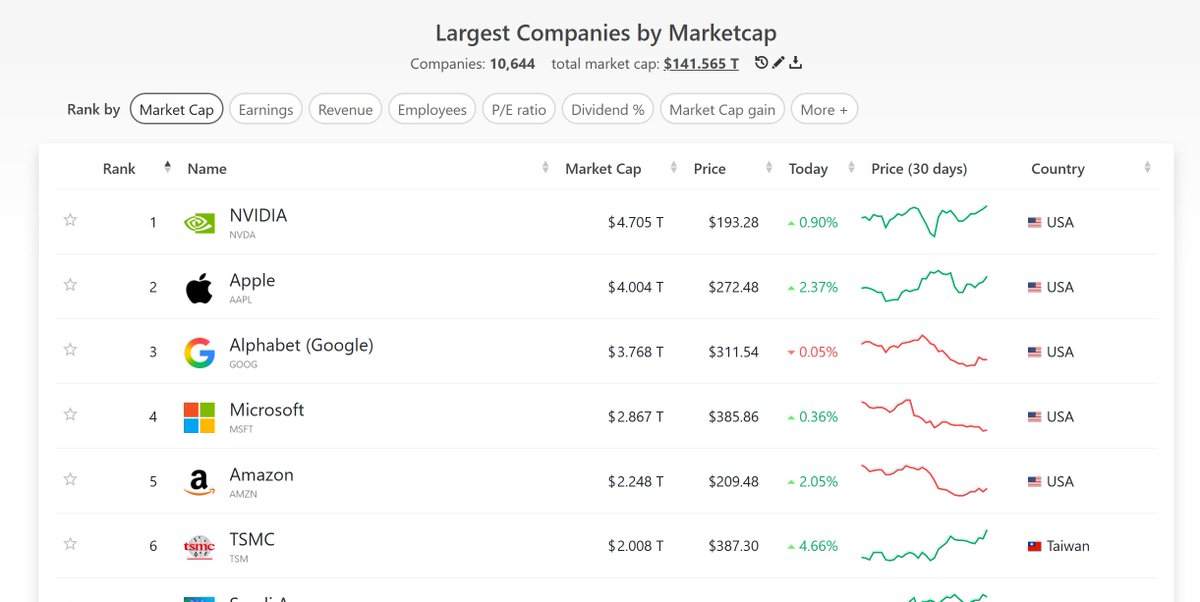Click the USA flag in Amazon row
1200x602 pixels.
click(x=1035, y=483)
